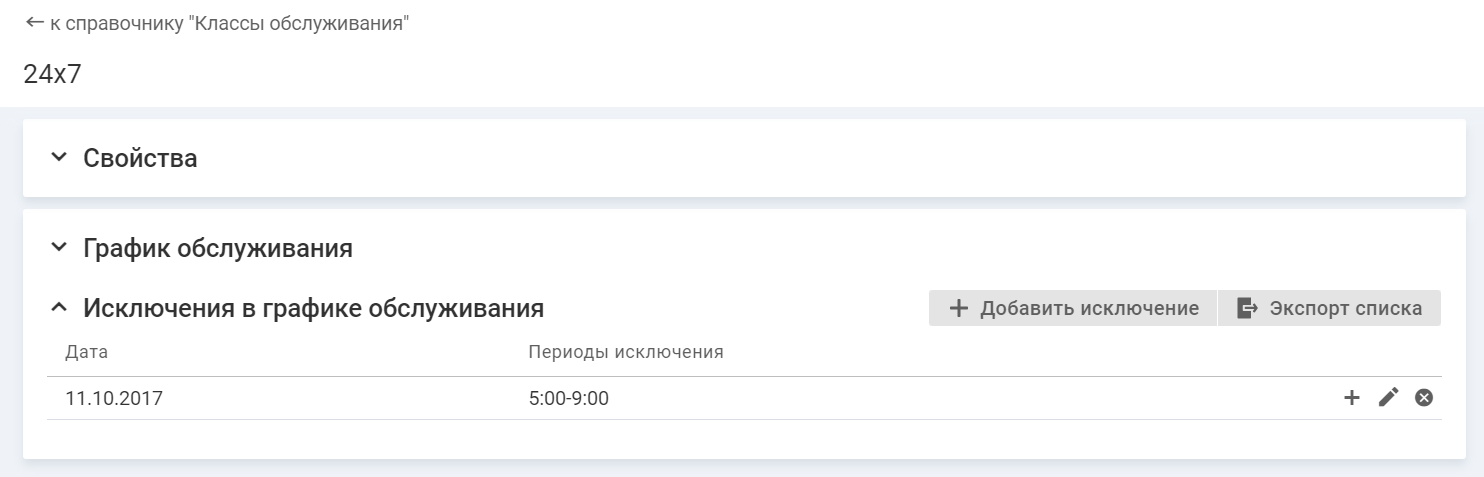Image resolution: width=1484 pixels, height=477 pixels.
Task: Click the График обслуживания heading
Action: tap(218, 248)
